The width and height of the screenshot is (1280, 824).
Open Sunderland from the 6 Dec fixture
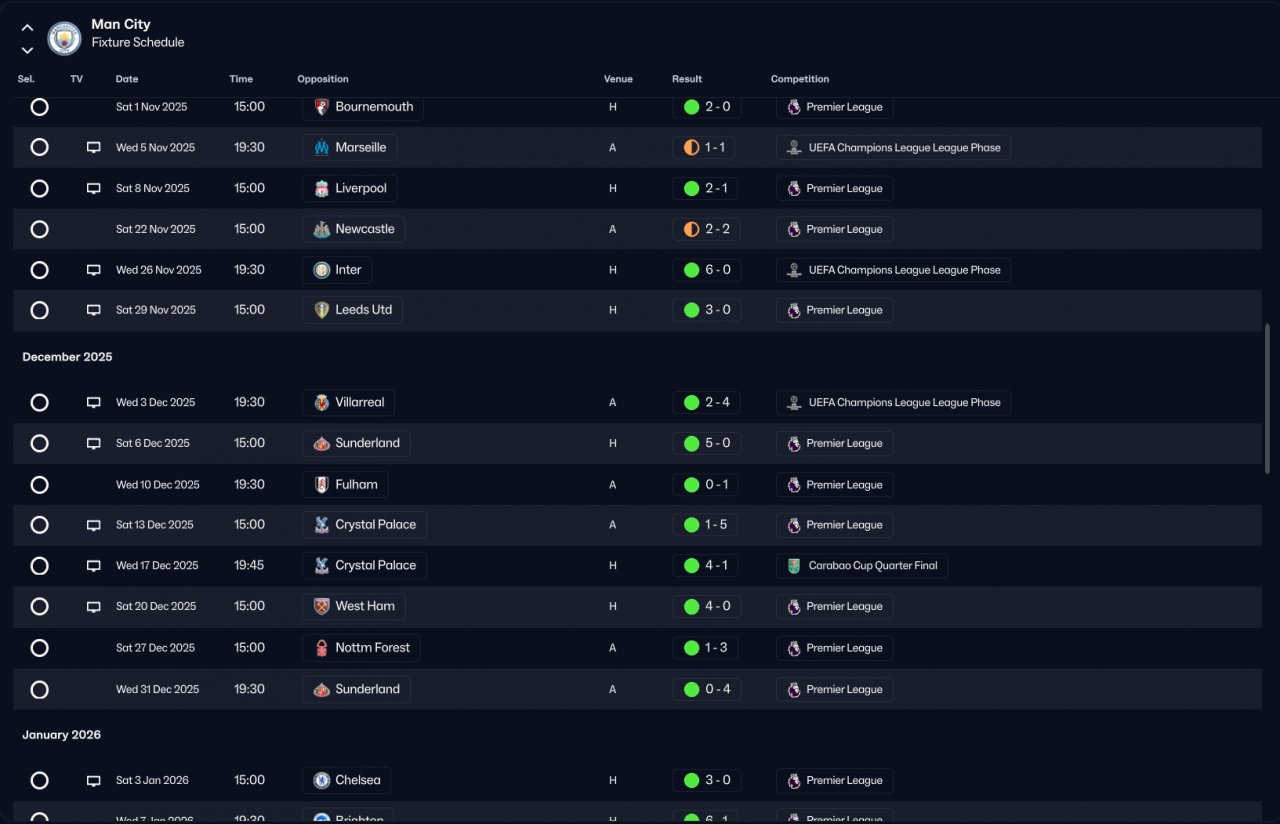[x=357, y=443]
